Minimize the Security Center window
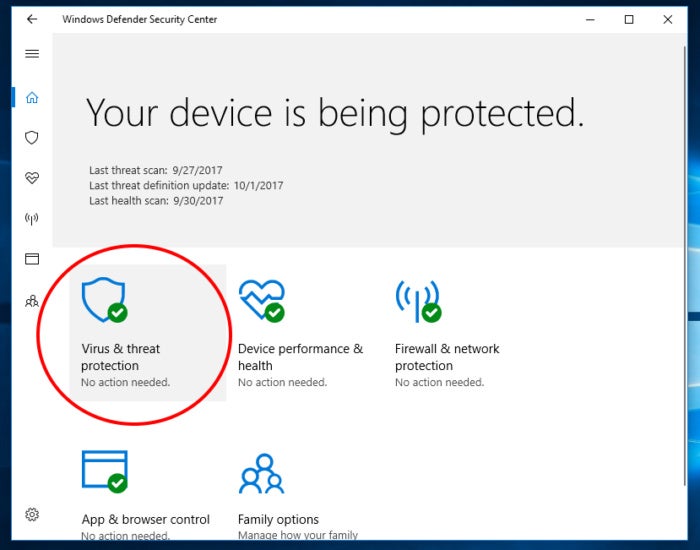 pyautogui.click(x=590, y=19)
